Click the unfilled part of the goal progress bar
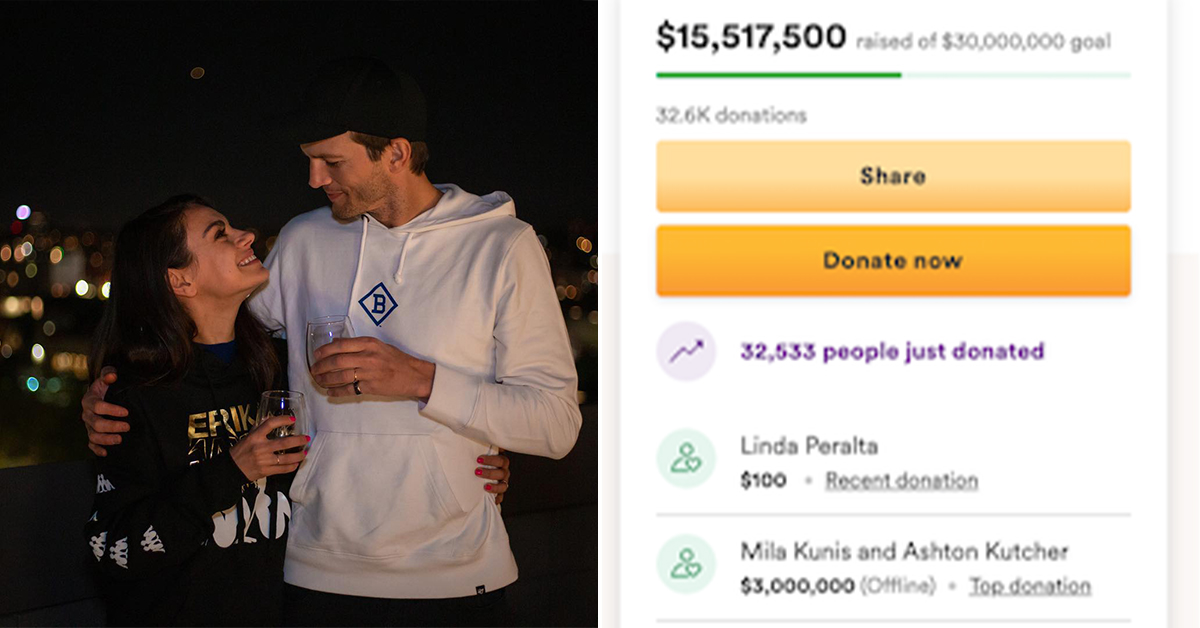The width and height of the screenshot is (1200, 628). [x=1015, y=75]
